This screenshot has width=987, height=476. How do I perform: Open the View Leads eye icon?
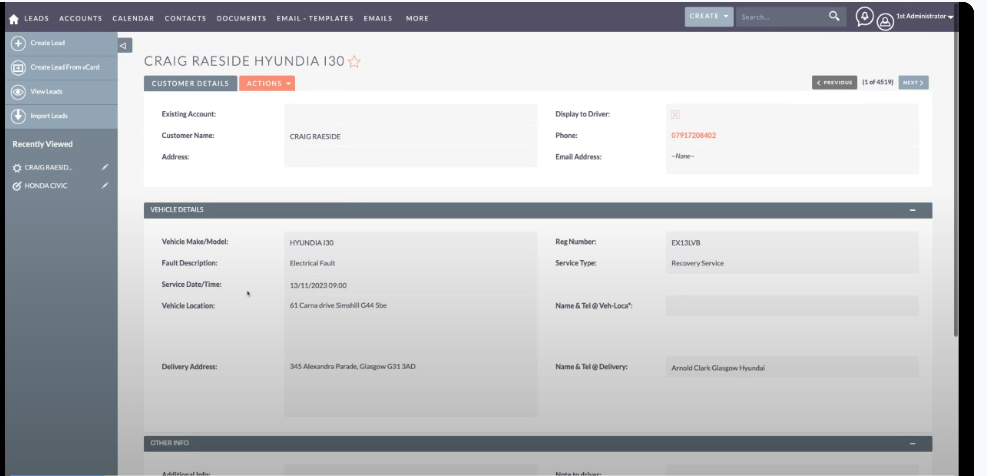(x=18, y=92)
